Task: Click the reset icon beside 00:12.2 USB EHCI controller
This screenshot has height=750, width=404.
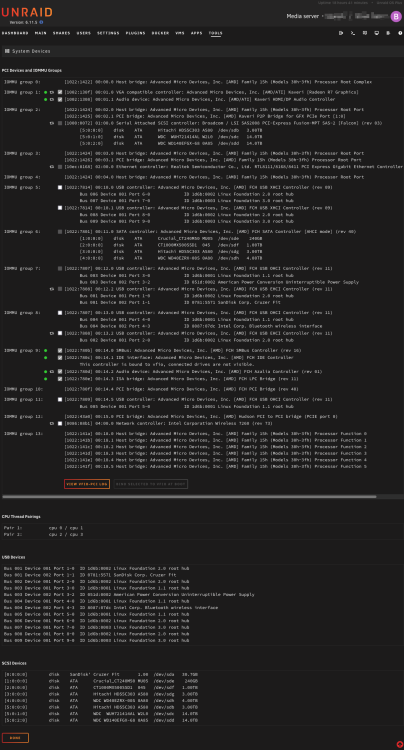Action: tap(52, 289)
